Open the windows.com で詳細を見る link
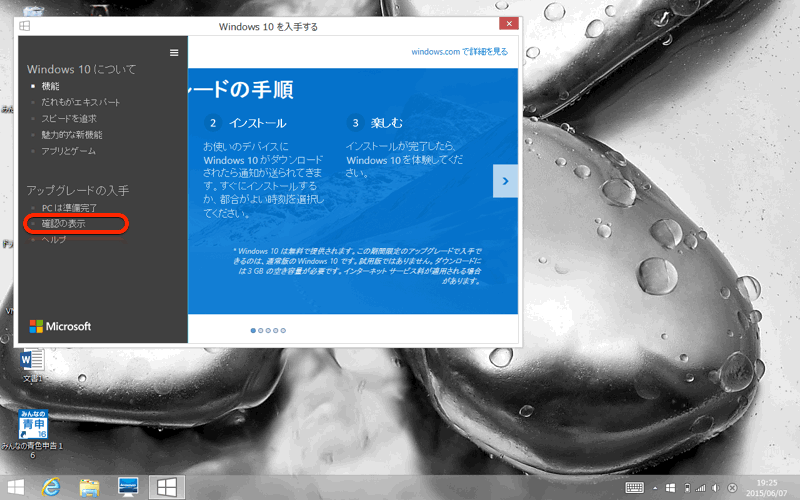The height and width of the screenshot is (500, 800). (459, 51)
